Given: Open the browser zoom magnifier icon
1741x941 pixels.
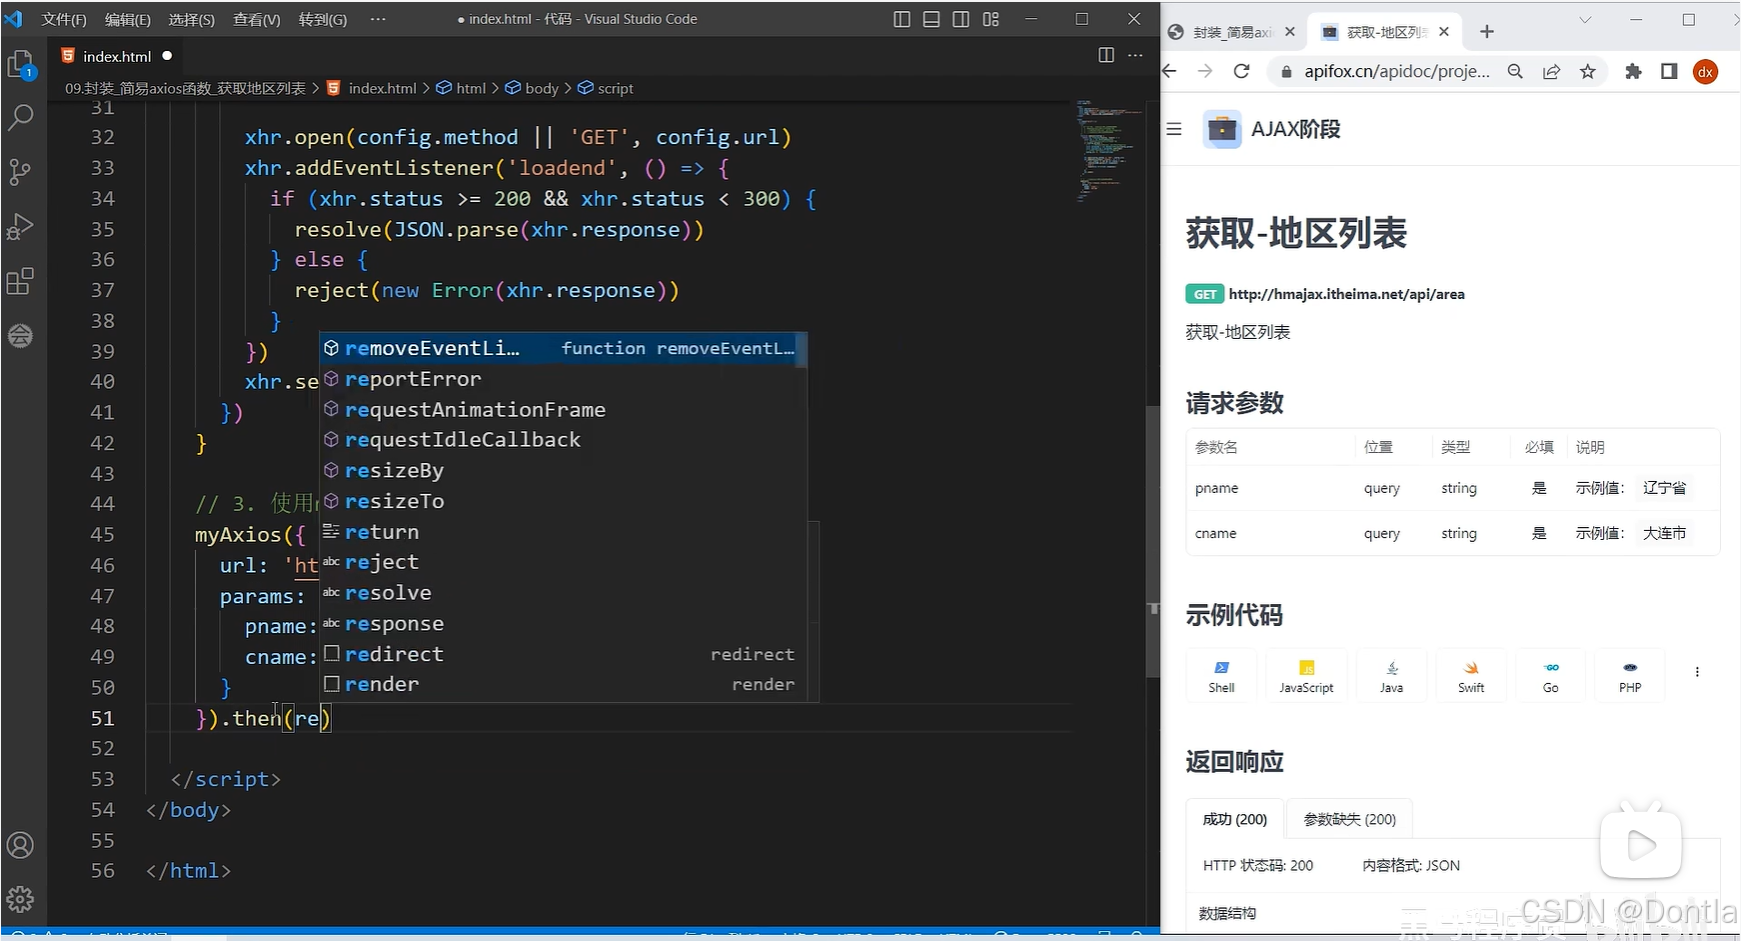Looking at the screenshot, I should pyautogui.click(x=1516, y=71).
